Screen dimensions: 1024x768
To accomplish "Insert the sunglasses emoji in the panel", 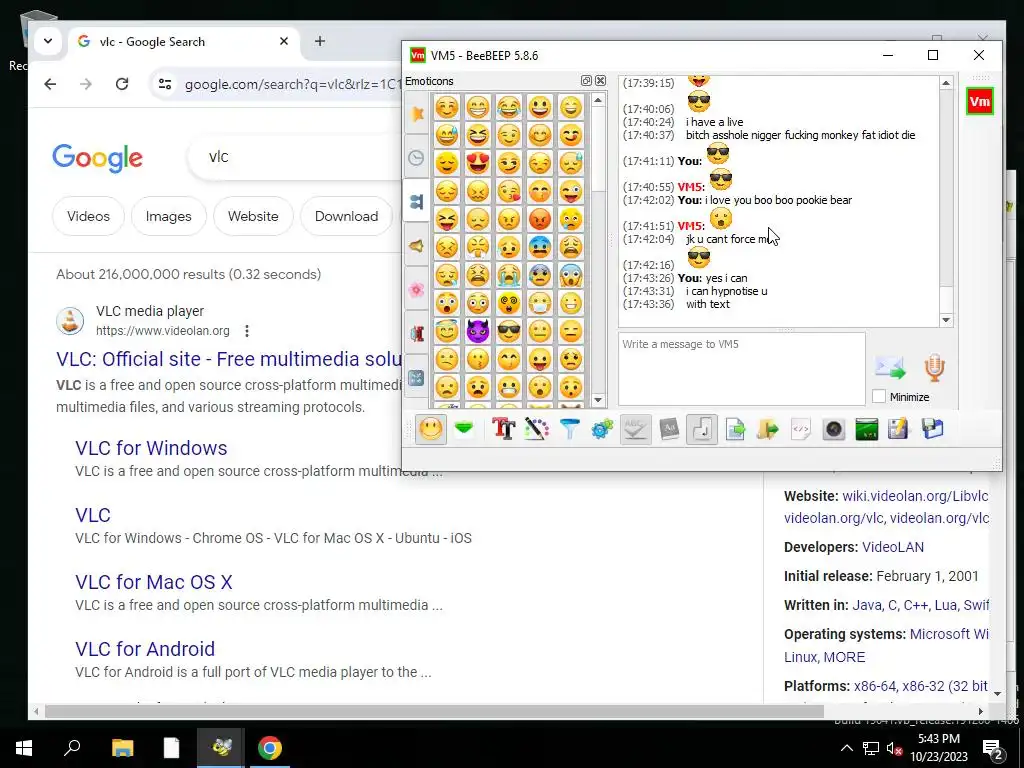I will coord(509,331).
